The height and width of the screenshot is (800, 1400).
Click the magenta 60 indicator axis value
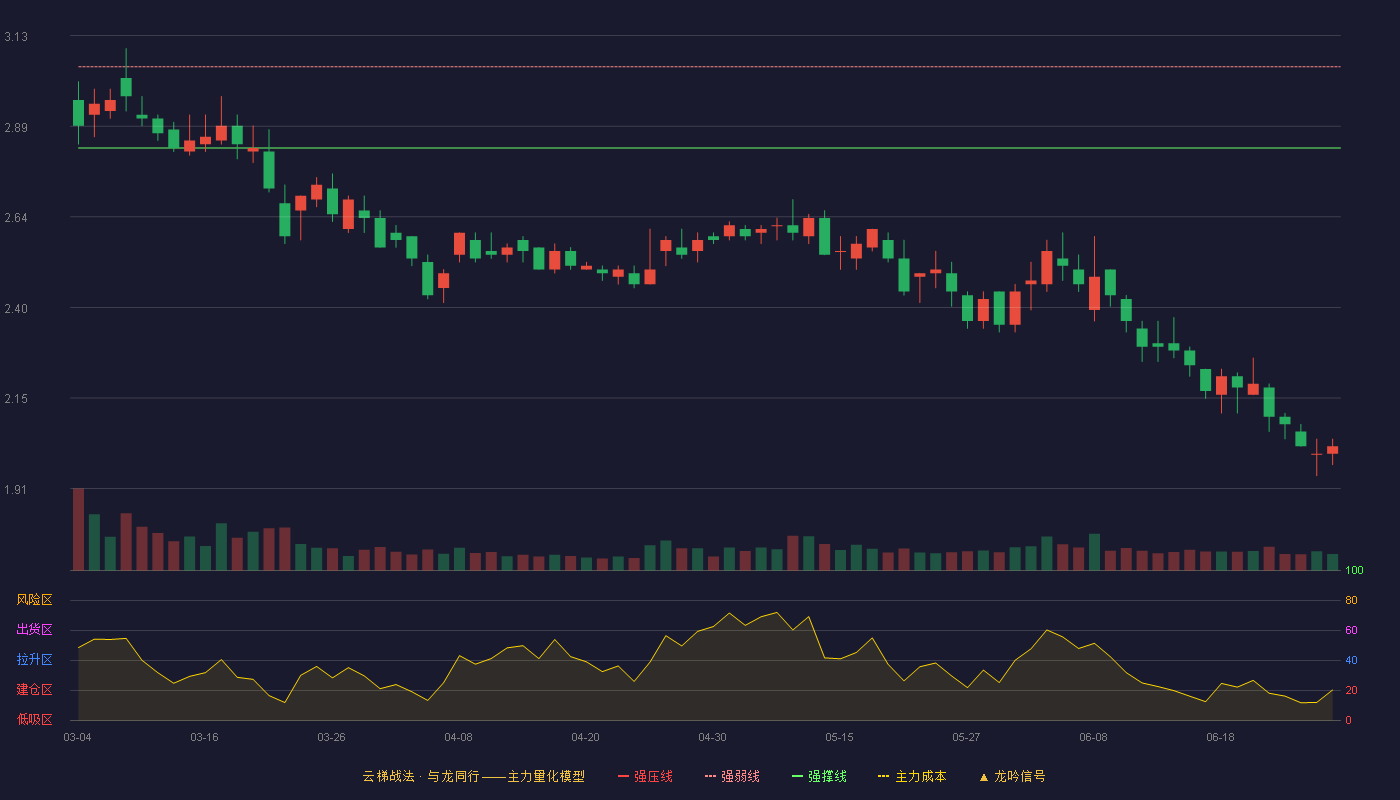pyautogui.click(x=1351, y=630)
